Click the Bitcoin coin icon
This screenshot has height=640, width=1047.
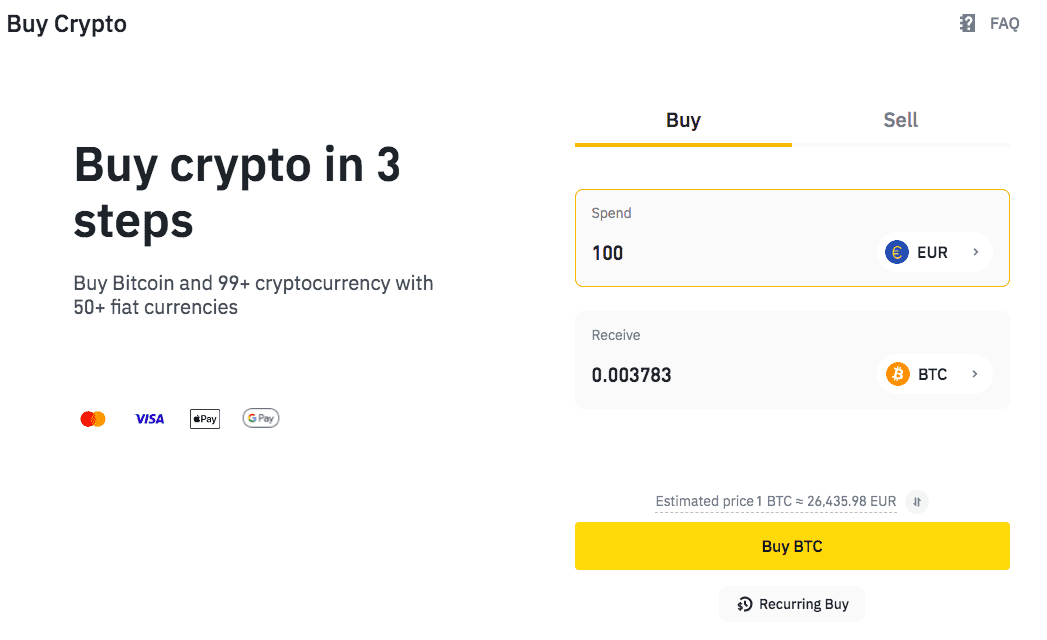(898, 374)
